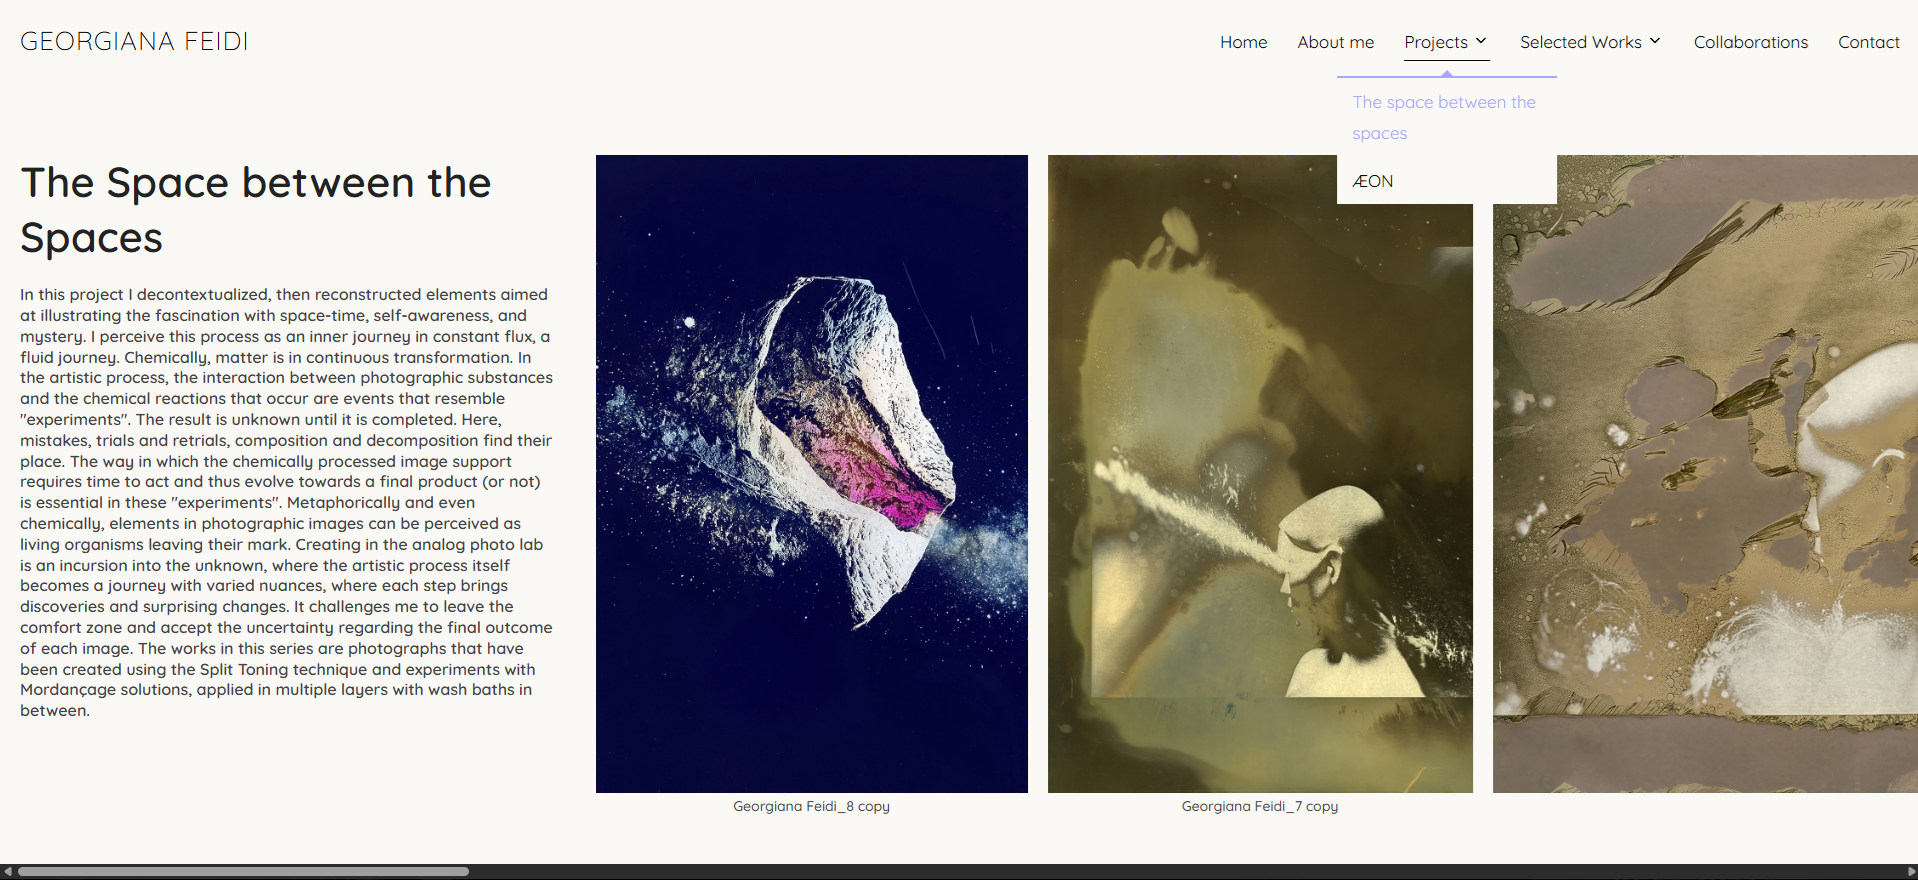Open the Contact page
Viewport: 1918px width, 882px height.
[1868, 42]
